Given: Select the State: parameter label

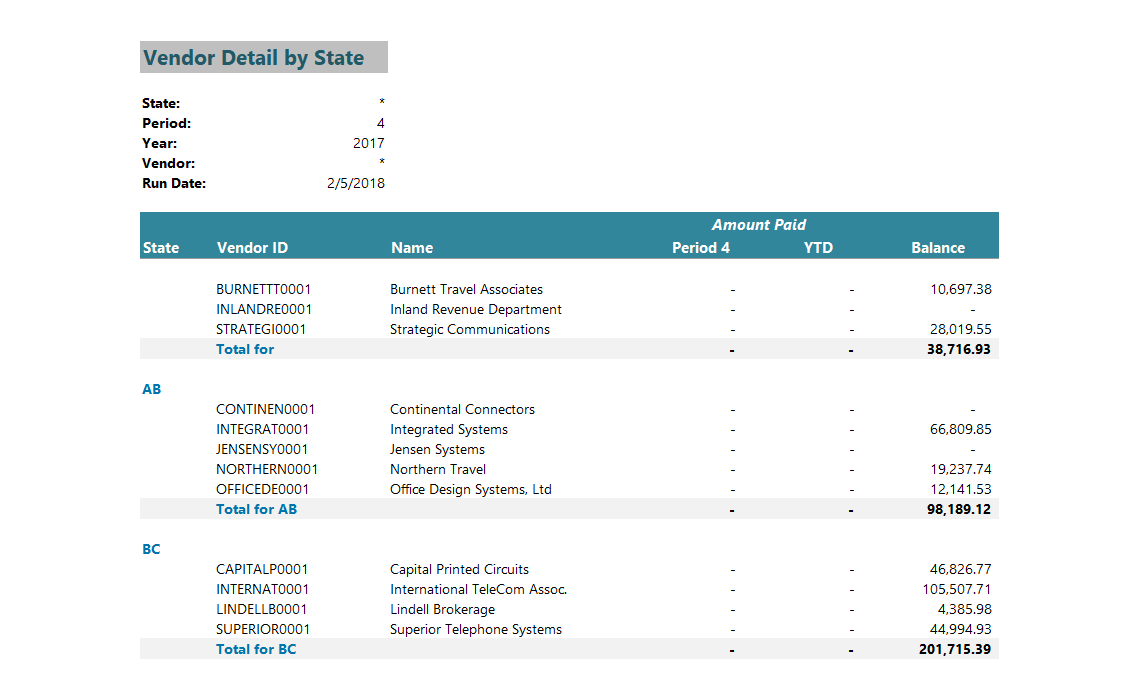Looking at the screenshot, I should click(161, 103).
